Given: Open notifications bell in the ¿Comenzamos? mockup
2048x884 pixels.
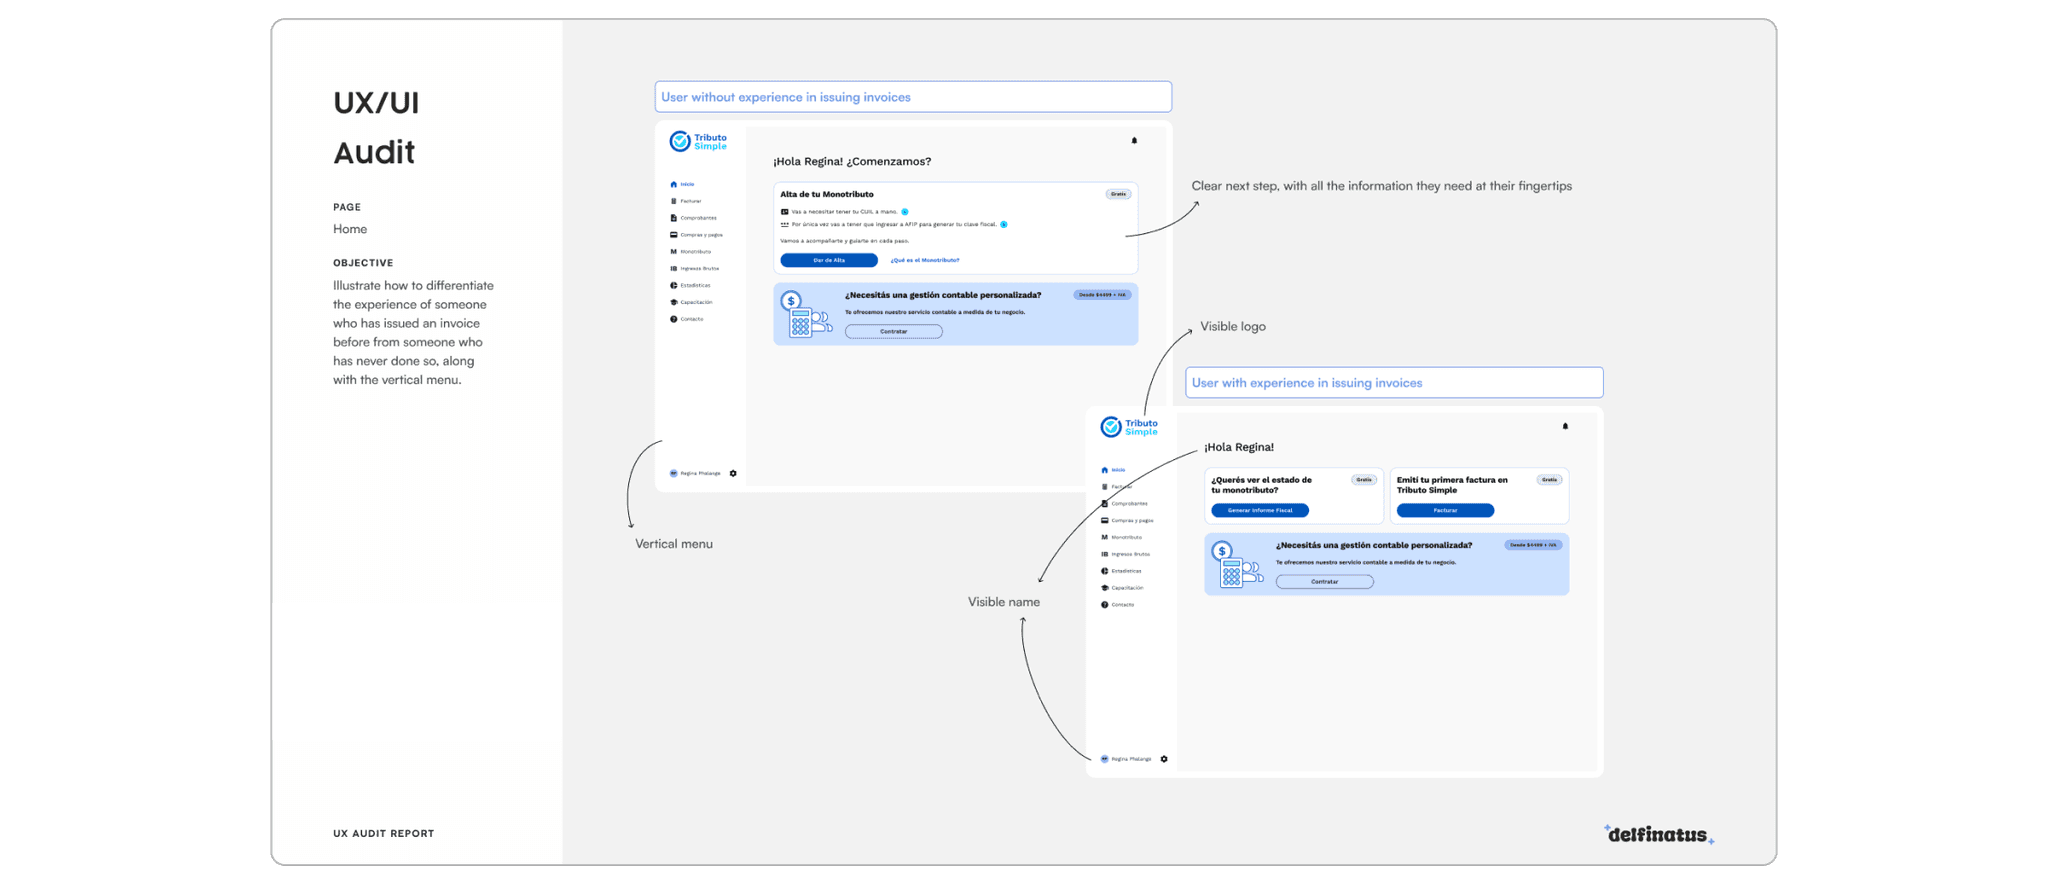Looking at the screenshot, I should [x=1134, y=141].
